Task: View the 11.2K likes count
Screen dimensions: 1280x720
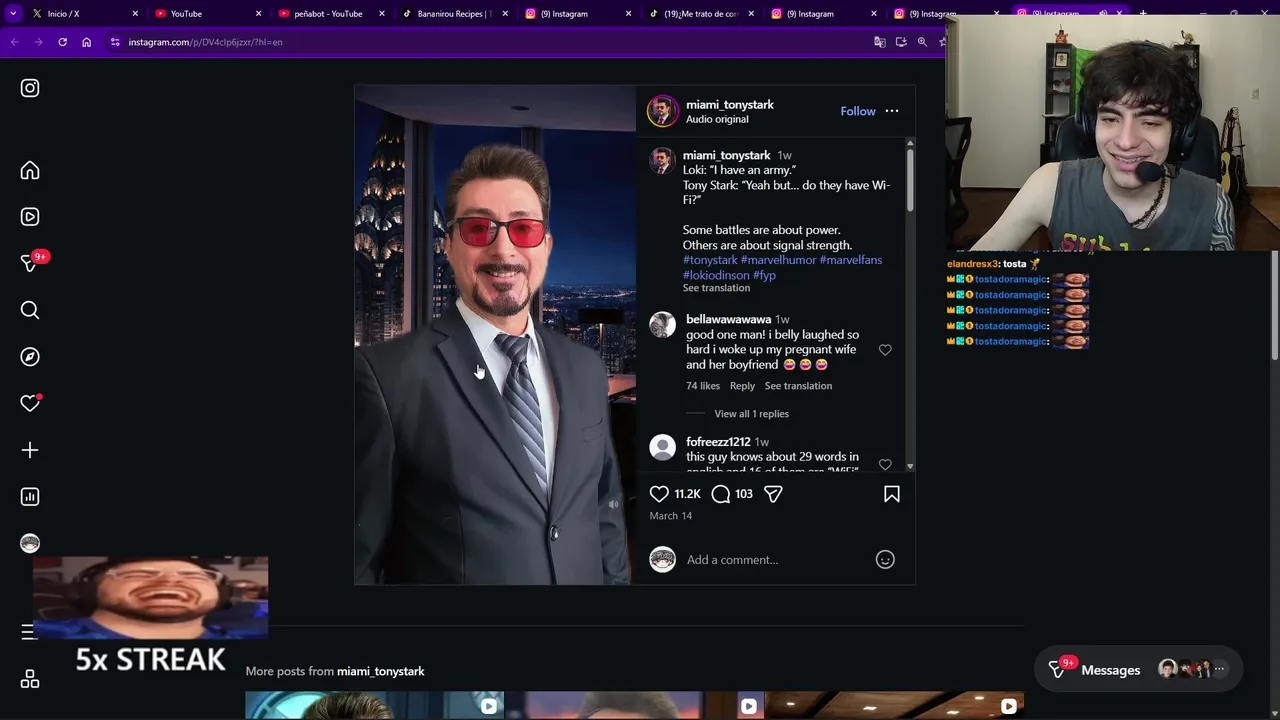Action: (x=687, y=494)
